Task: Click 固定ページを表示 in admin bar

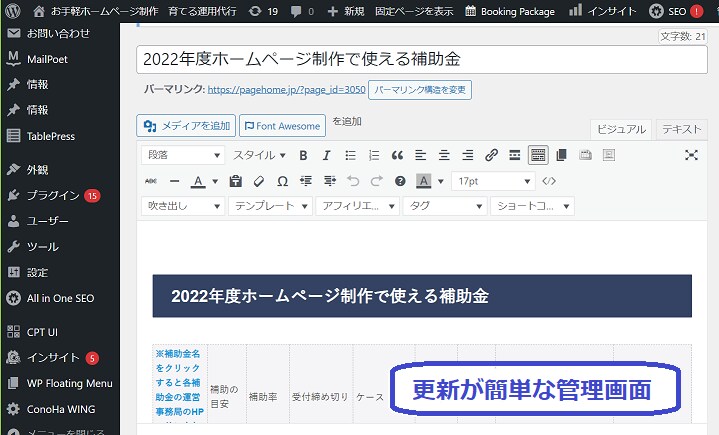Action: point(414,11)
